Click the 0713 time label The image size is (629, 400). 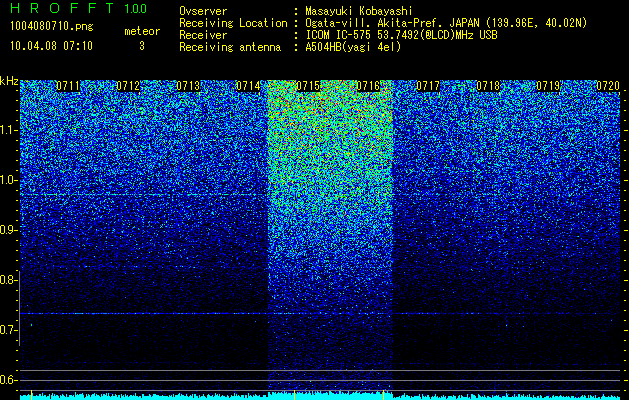pyautogui.click(x=188, y=86)
